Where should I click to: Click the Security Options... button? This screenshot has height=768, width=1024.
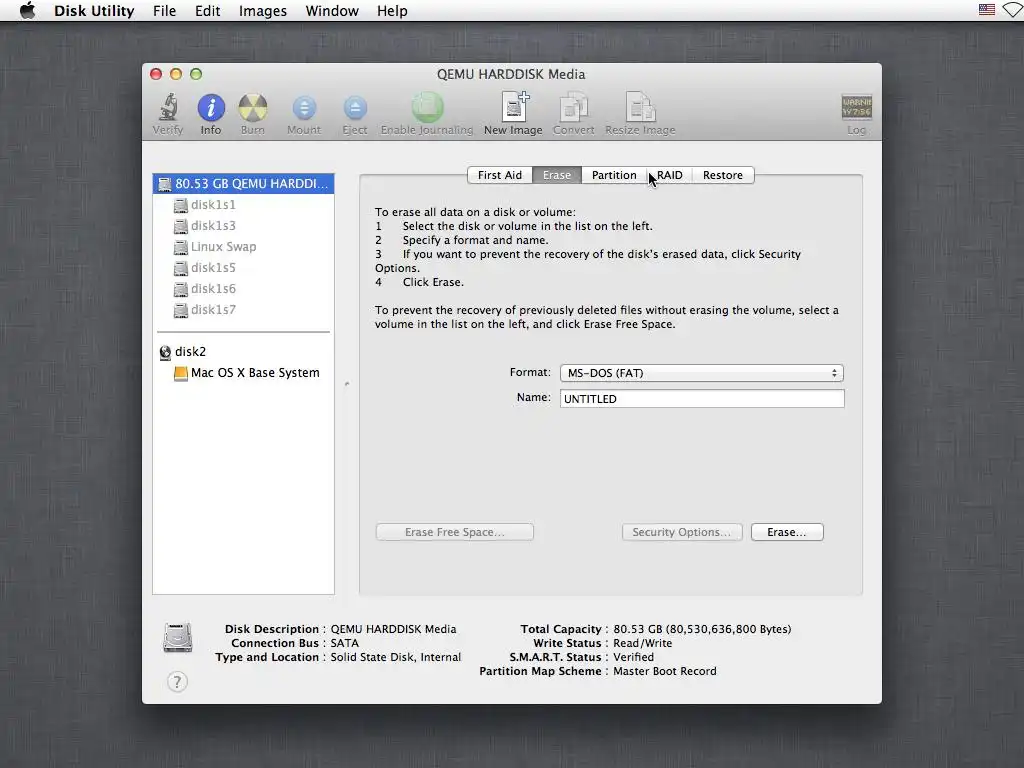tap(682, 532)
